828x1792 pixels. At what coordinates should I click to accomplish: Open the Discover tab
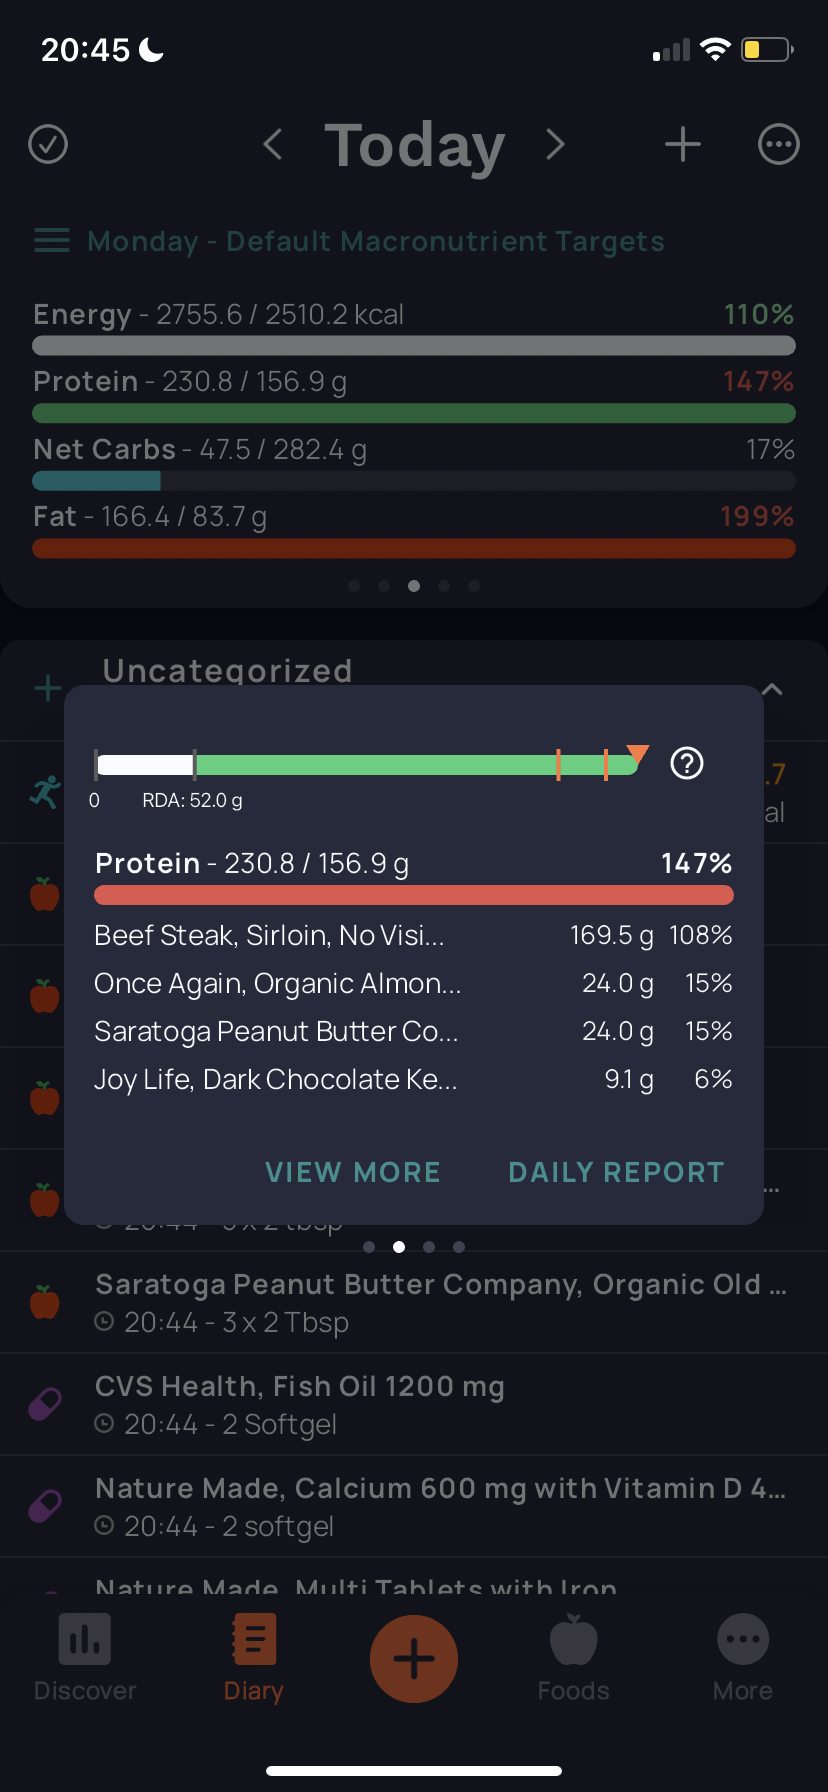[85, 1658]
